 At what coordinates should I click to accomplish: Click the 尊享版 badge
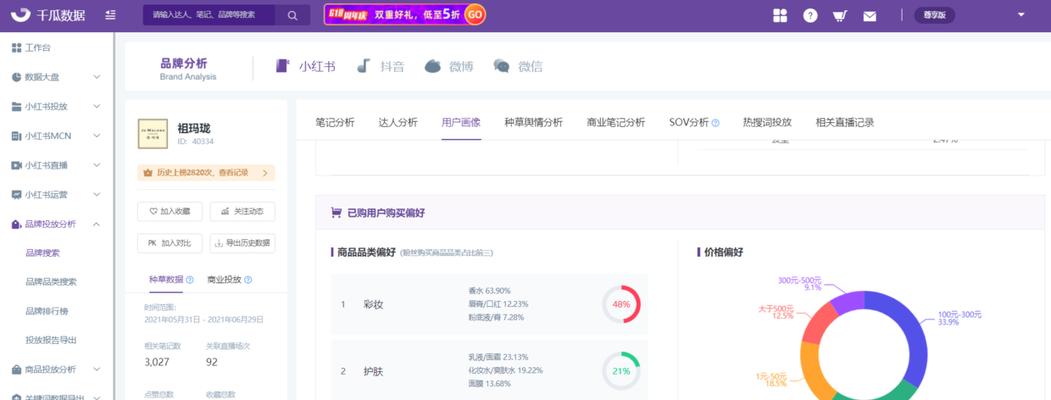point(934,15)
